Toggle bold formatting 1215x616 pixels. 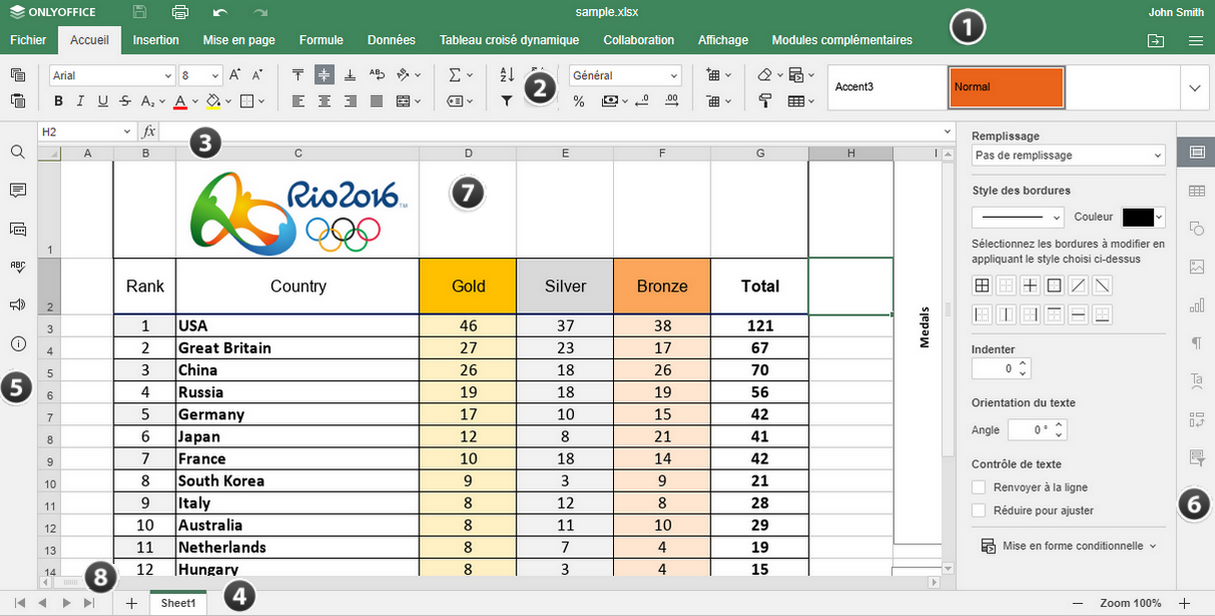(x=59, y=101)
